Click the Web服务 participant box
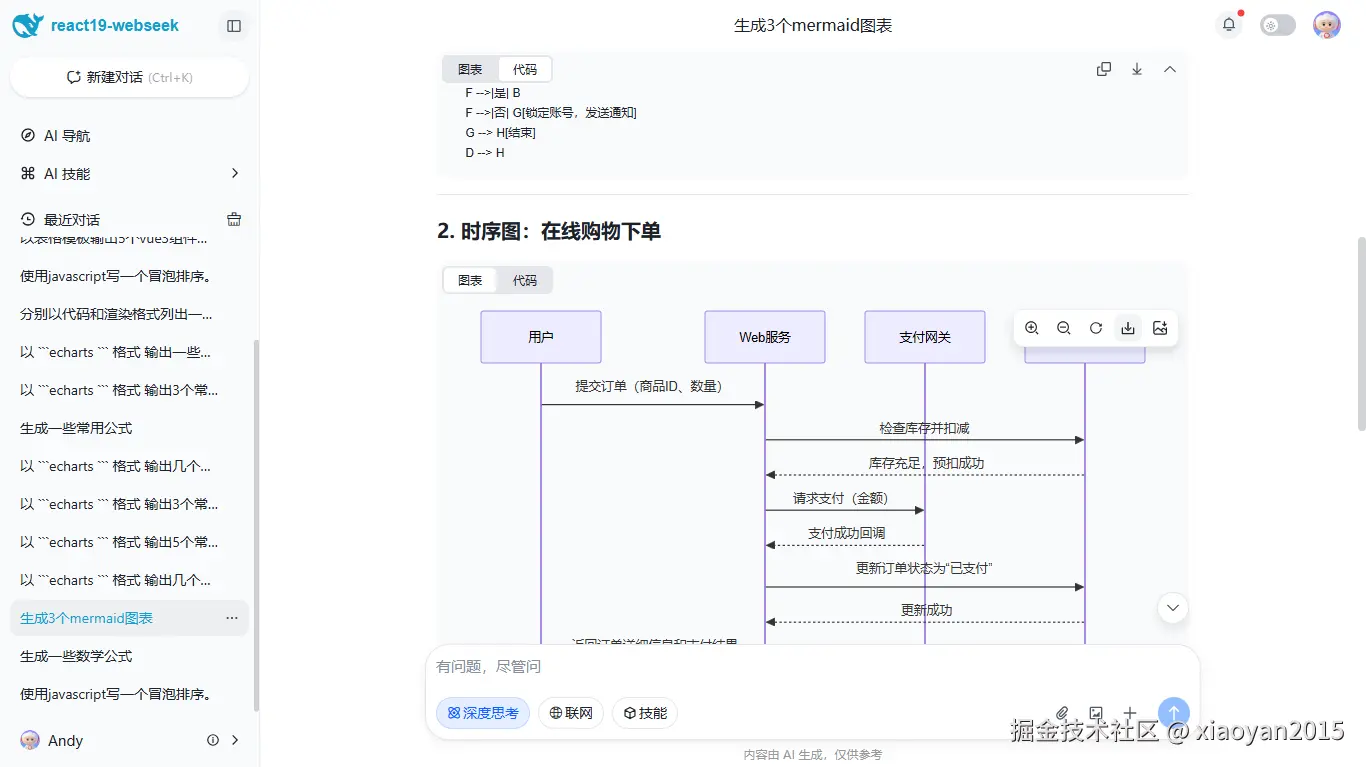1366x767 pixels. [765, 337]
